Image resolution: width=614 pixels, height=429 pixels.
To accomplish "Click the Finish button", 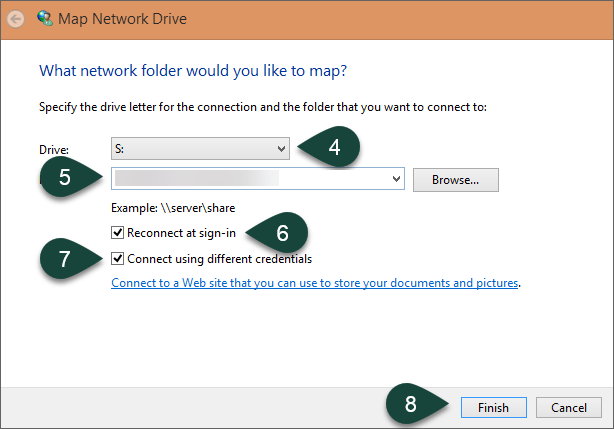I will tap(492, 407).
